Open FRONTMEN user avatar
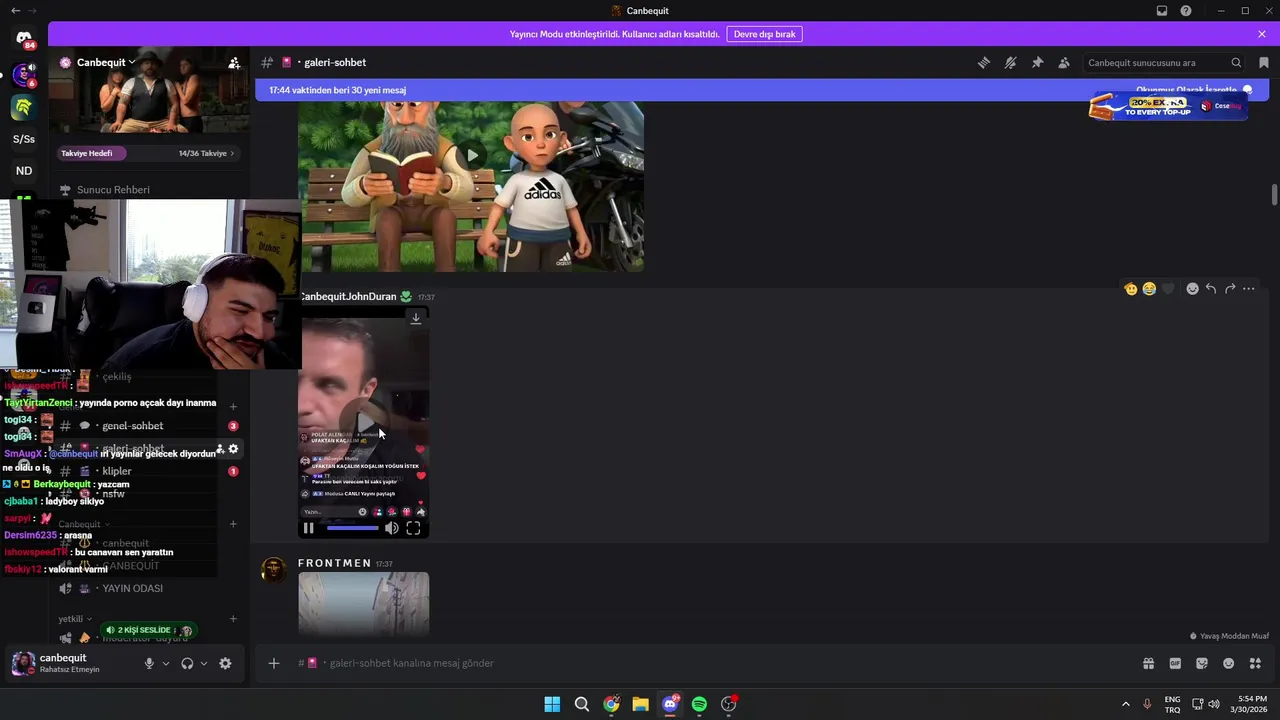 pyautogui.click(x=273, y=570)
